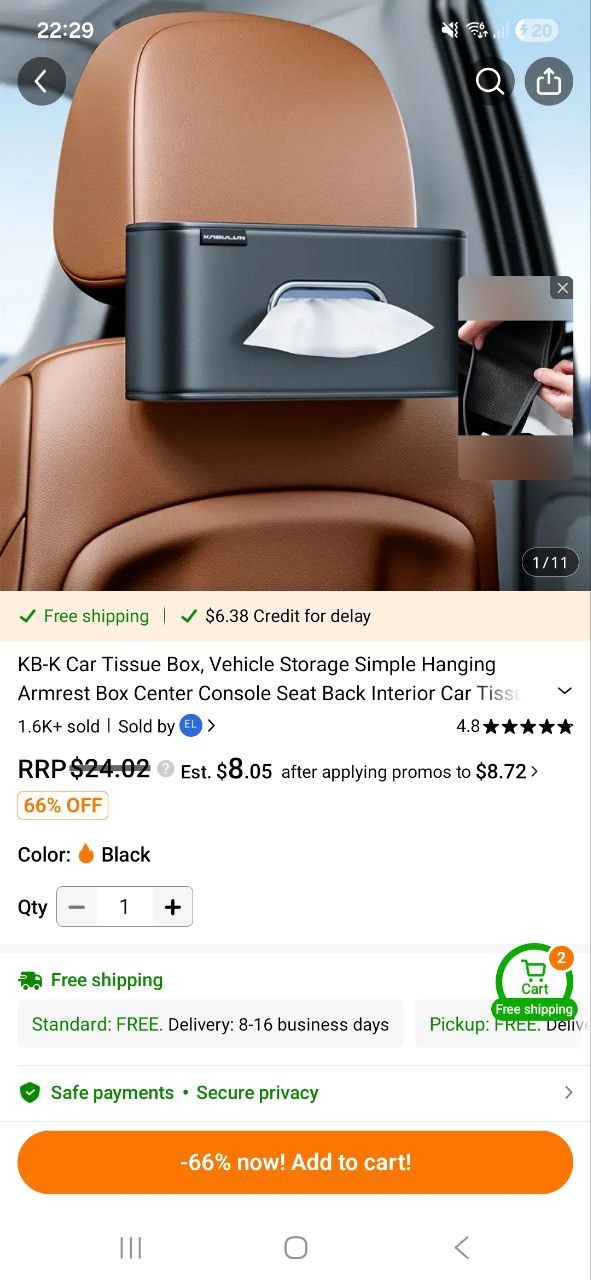
Task: Tap the share icon
Action: point(549,81)
